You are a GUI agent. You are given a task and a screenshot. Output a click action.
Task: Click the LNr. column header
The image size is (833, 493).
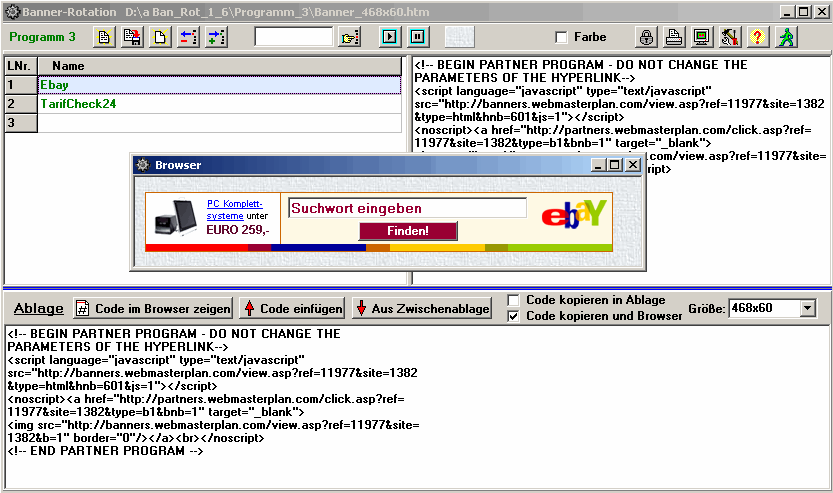(x=21, y=66)
